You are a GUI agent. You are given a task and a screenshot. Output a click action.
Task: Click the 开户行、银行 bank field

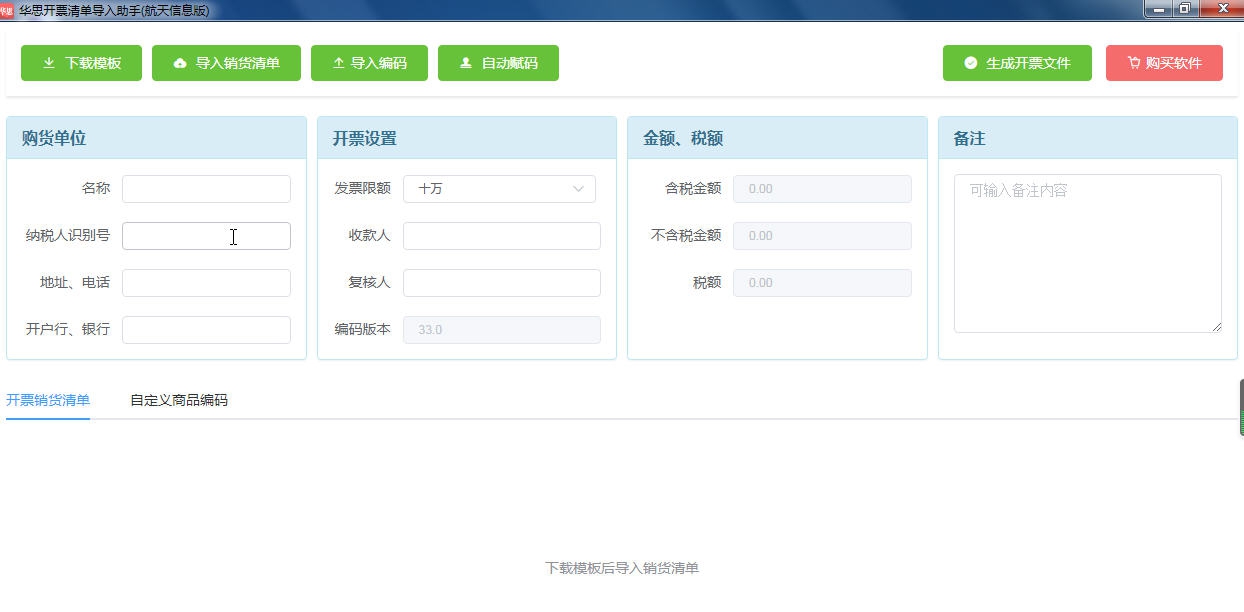[x=206, y=329]
